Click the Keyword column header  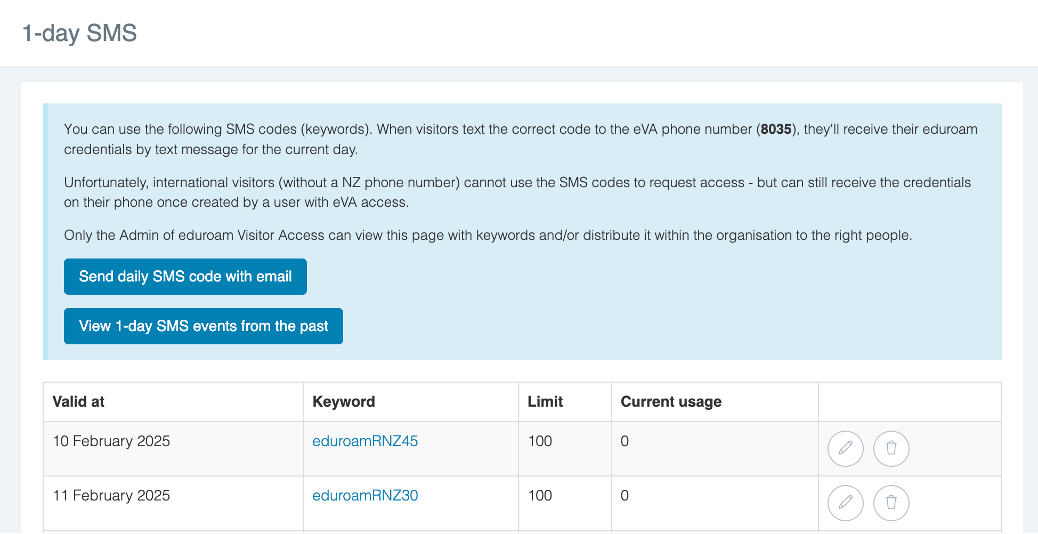(344, 401)
